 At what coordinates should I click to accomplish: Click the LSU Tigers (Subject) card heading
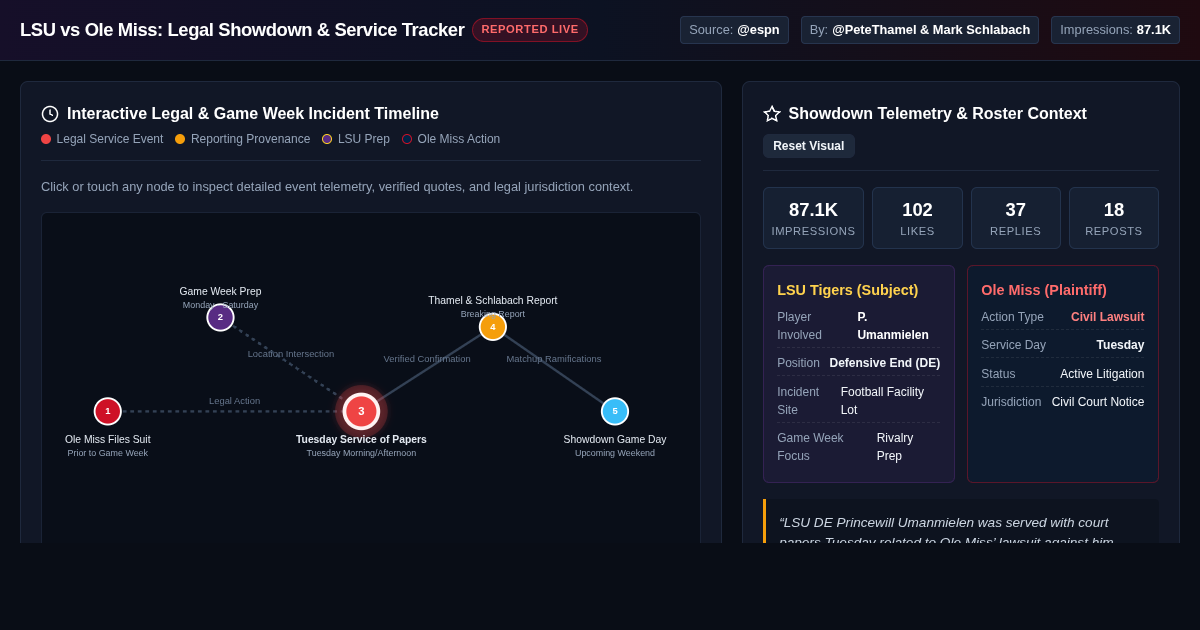tap(847, 290)
